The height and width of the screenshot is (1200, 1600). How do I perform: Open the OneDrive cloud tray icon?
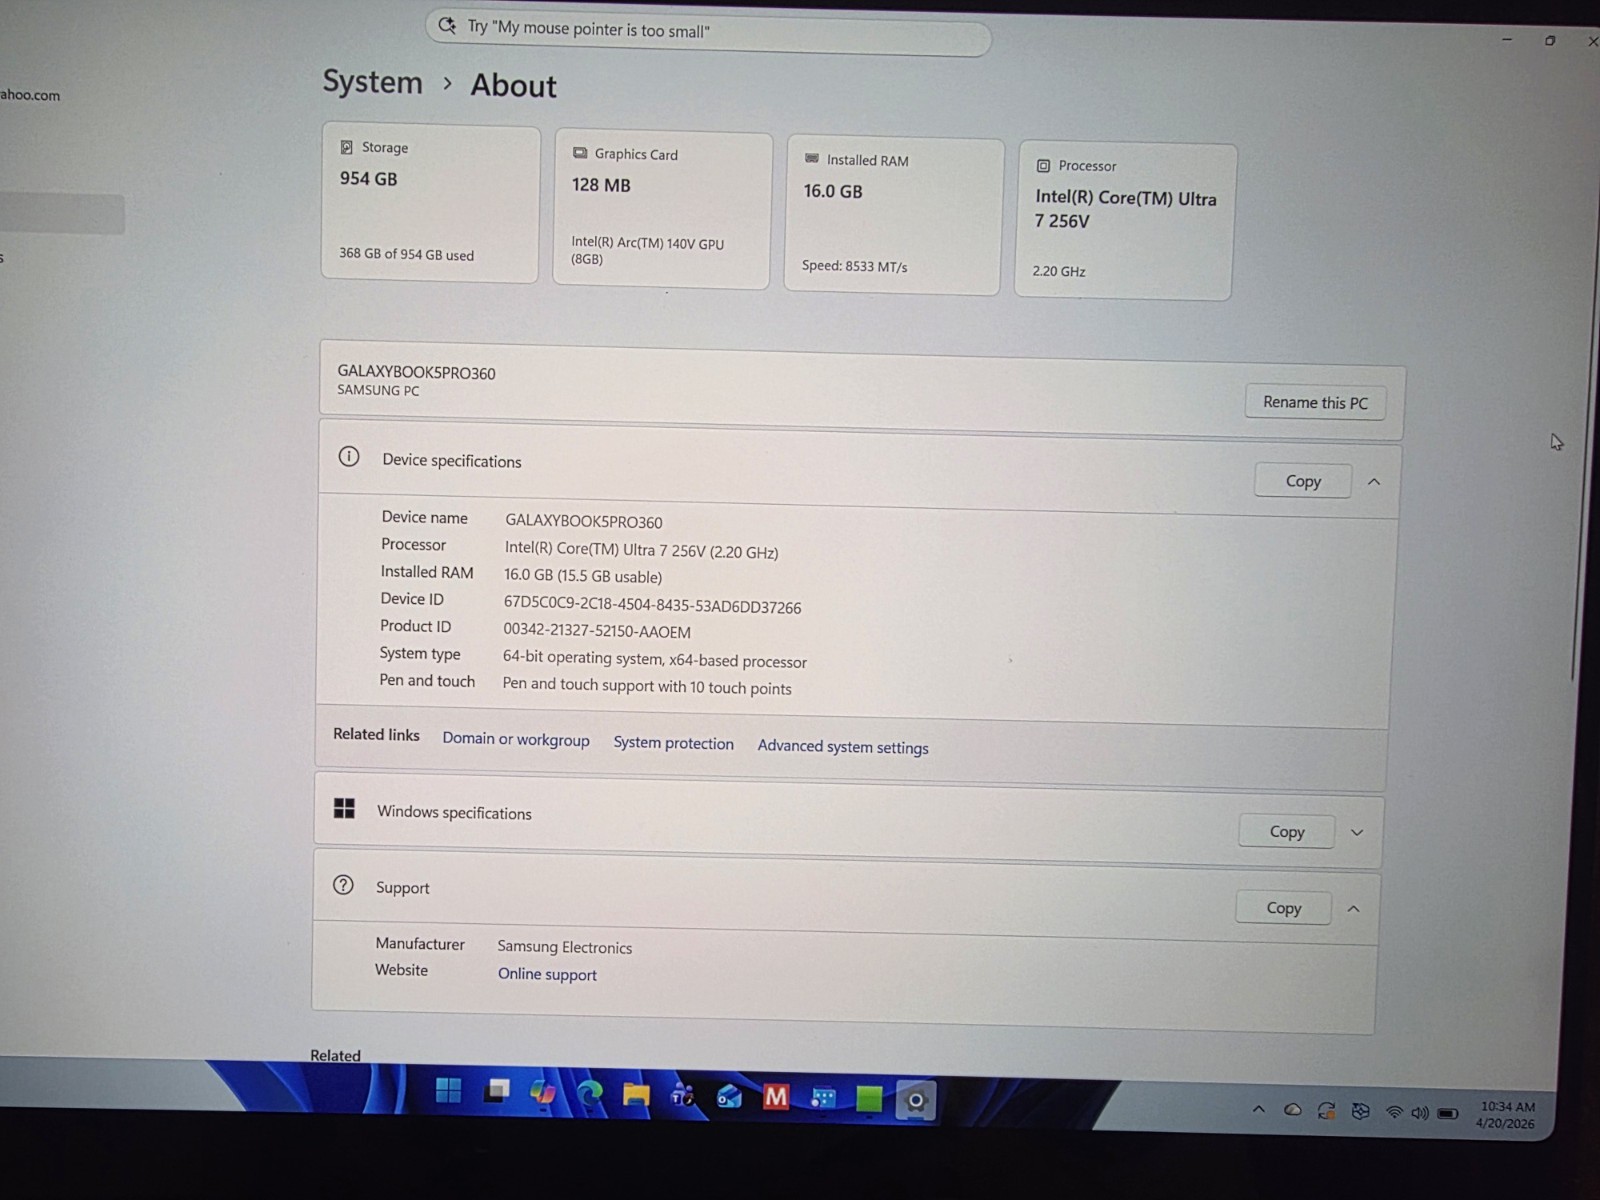tap(1293, 1110)
